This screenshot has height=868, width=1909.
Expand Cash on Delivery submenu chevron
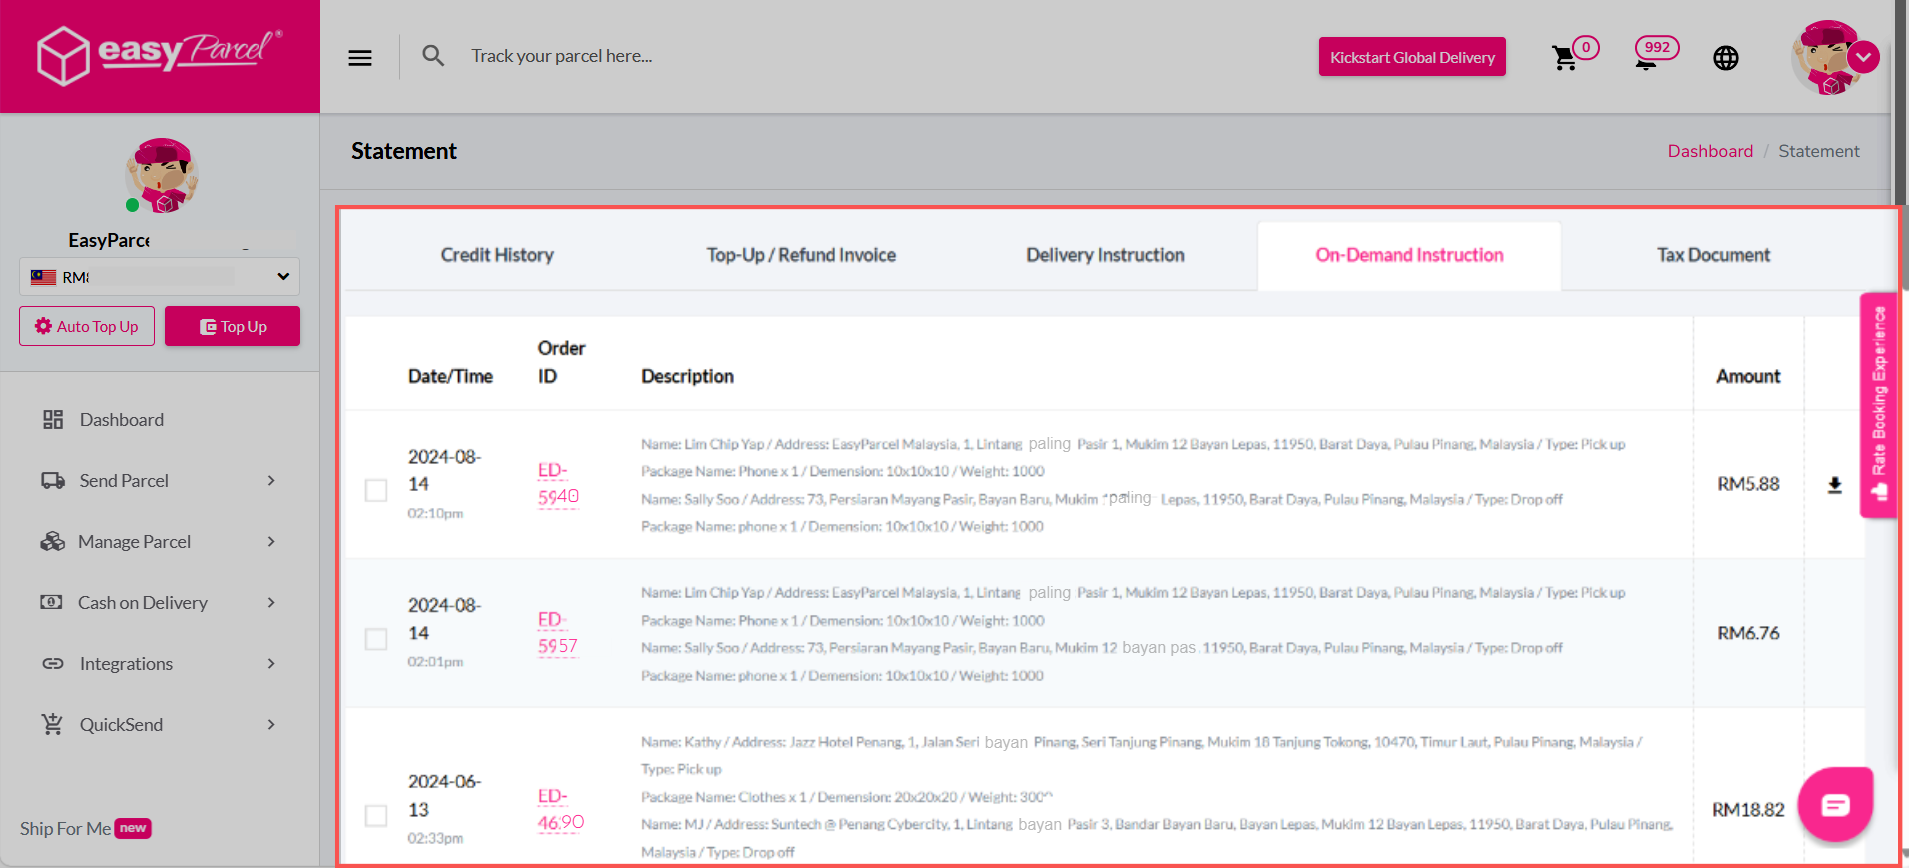click(x=271, y=603)
